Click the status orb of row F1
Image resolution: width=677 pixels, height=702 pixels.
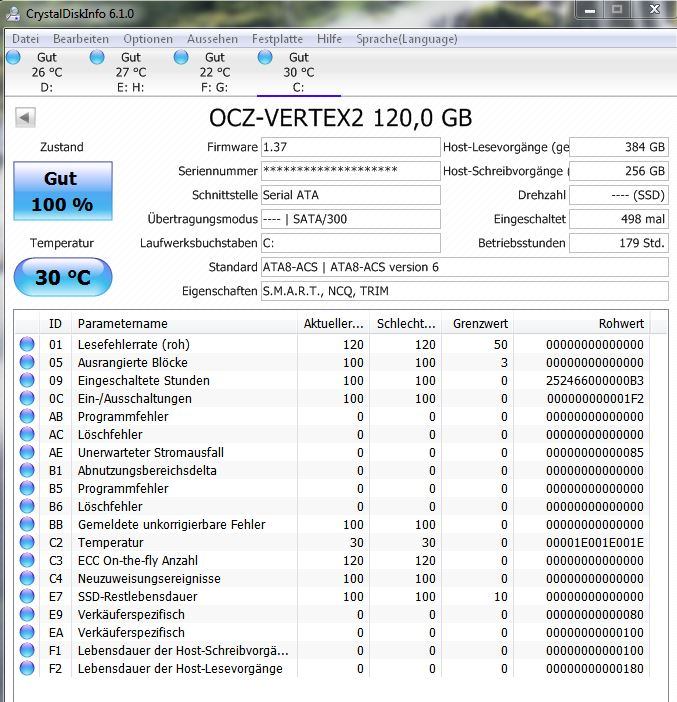pyautogui.click(x=27, y=650)
